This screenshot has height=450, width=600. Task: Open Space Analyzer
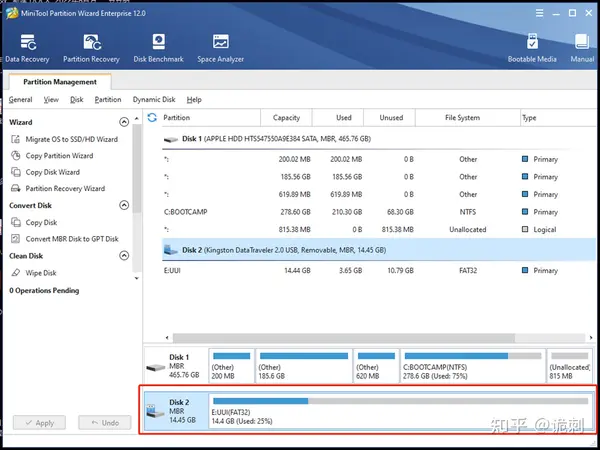coord(220,47)
